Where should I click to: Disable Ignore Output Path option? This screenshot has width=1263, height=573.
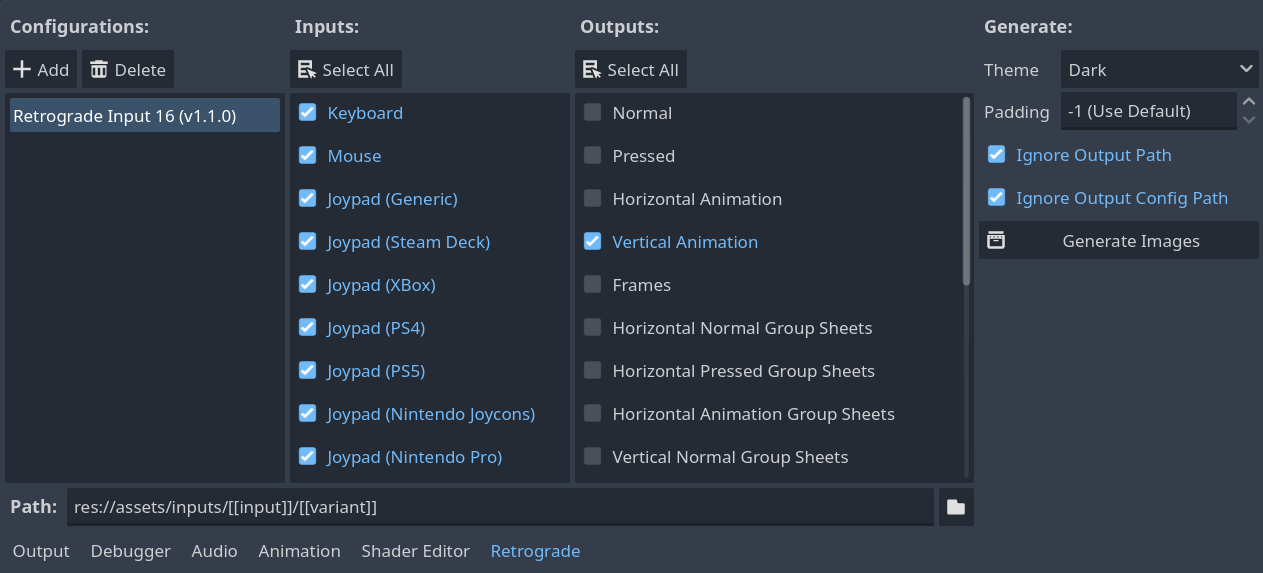coord(997,155)
